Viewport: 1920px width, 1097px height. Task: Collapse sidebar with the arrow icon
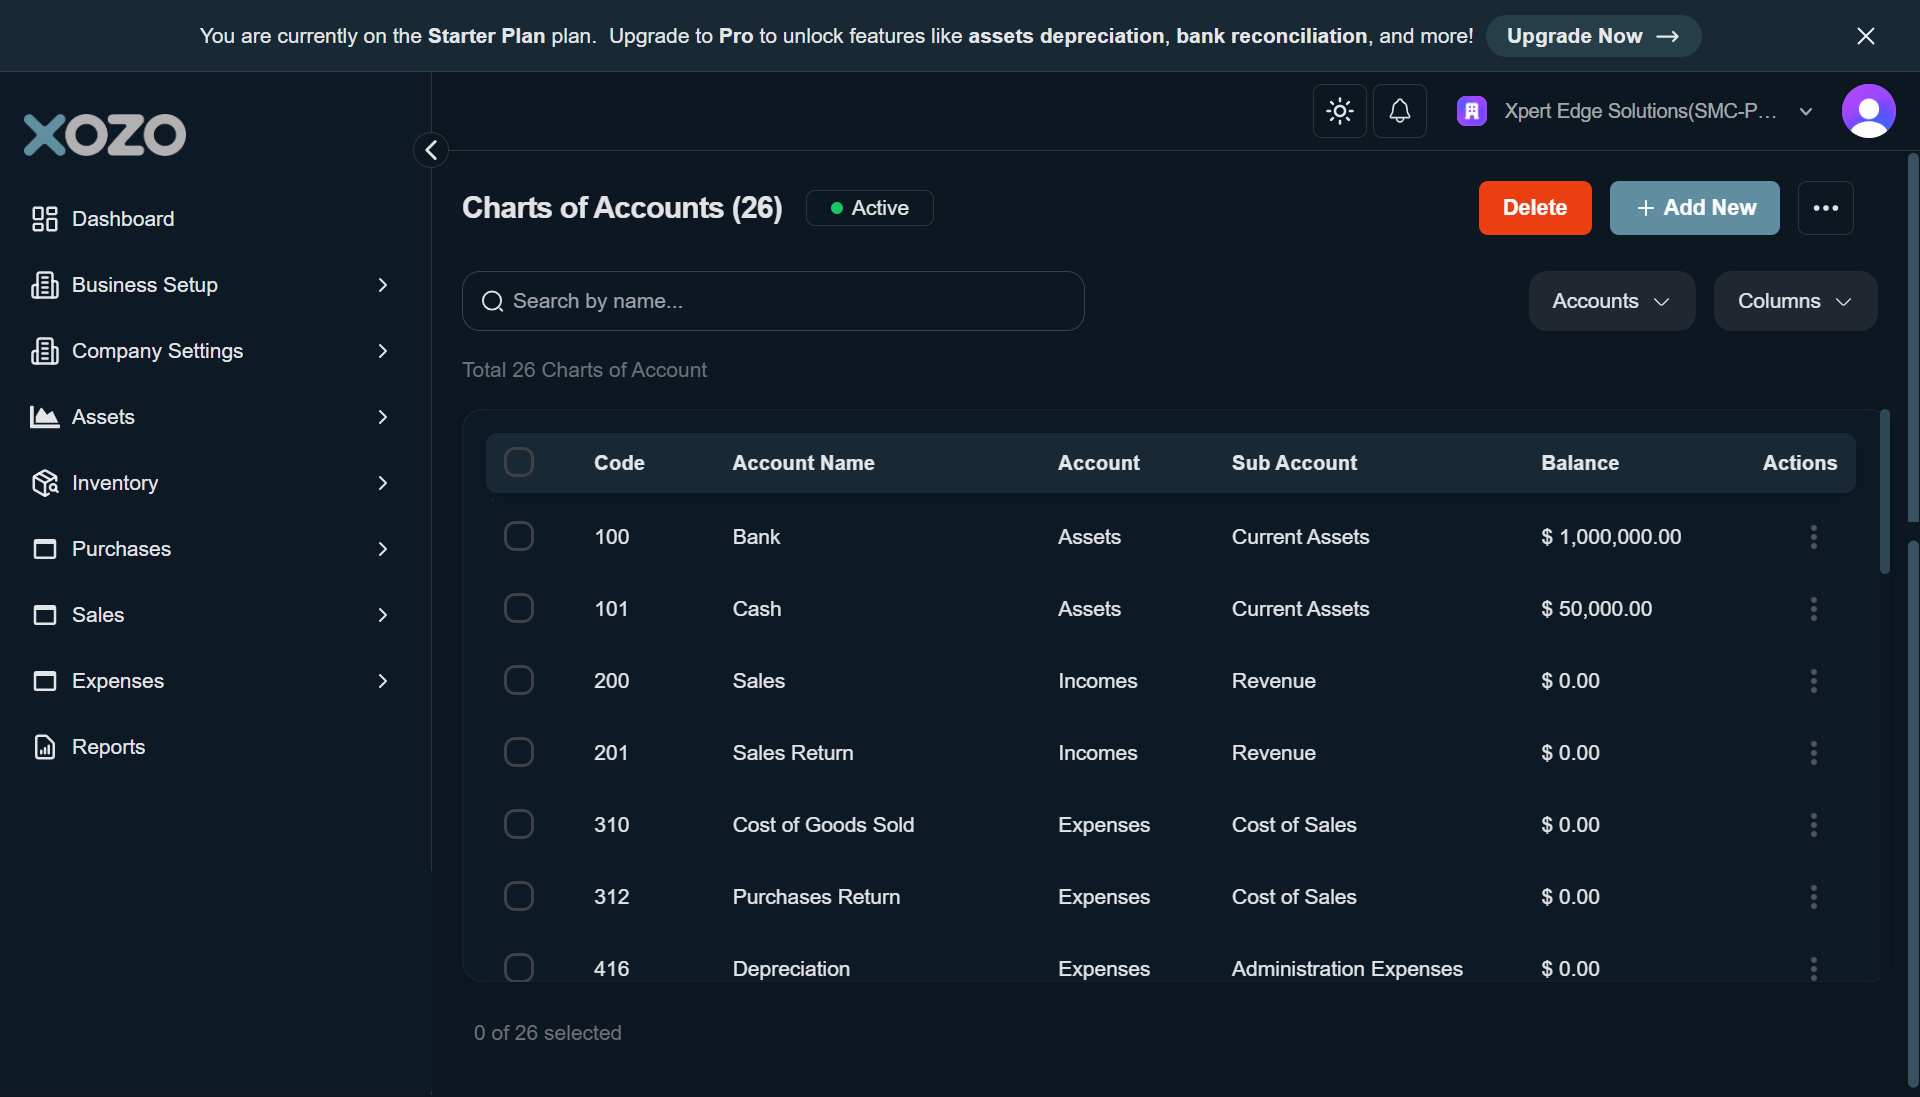[x=431, y=150]
